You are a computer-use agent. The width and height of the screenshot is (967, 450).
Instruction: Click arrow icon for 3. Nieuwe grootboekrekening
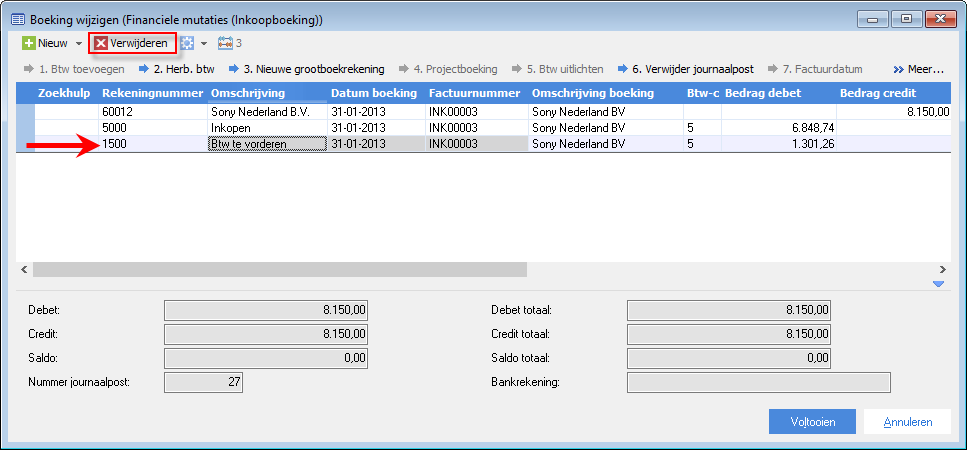click(x=234, y=69)
